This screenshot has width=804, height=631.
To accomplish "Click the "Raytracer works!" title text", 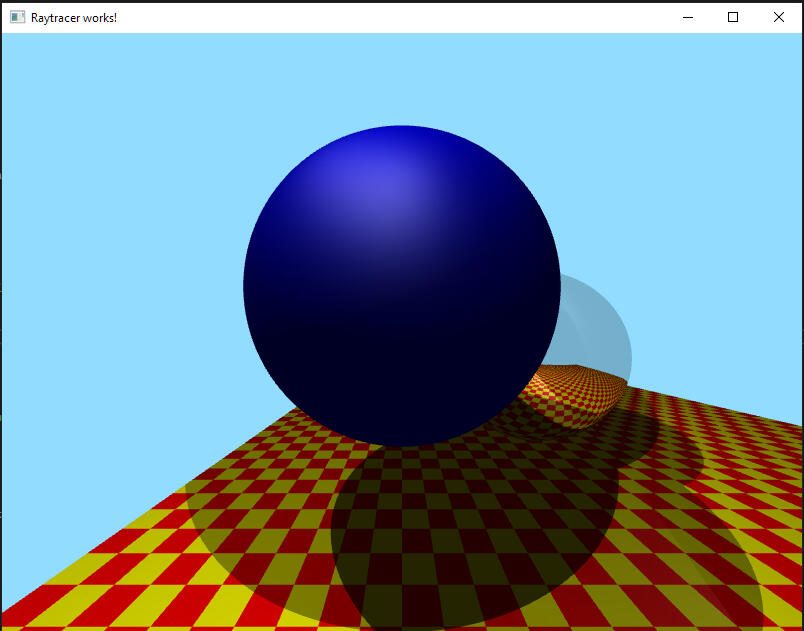I will pos(74,18).
